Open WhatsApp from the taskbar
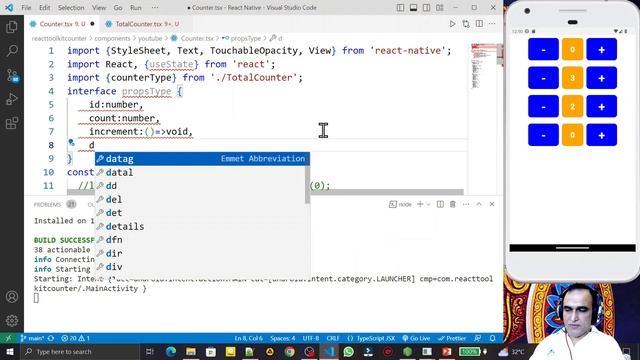Image resolution: width=640 pixels, height=360 pixels. (348, 351)
